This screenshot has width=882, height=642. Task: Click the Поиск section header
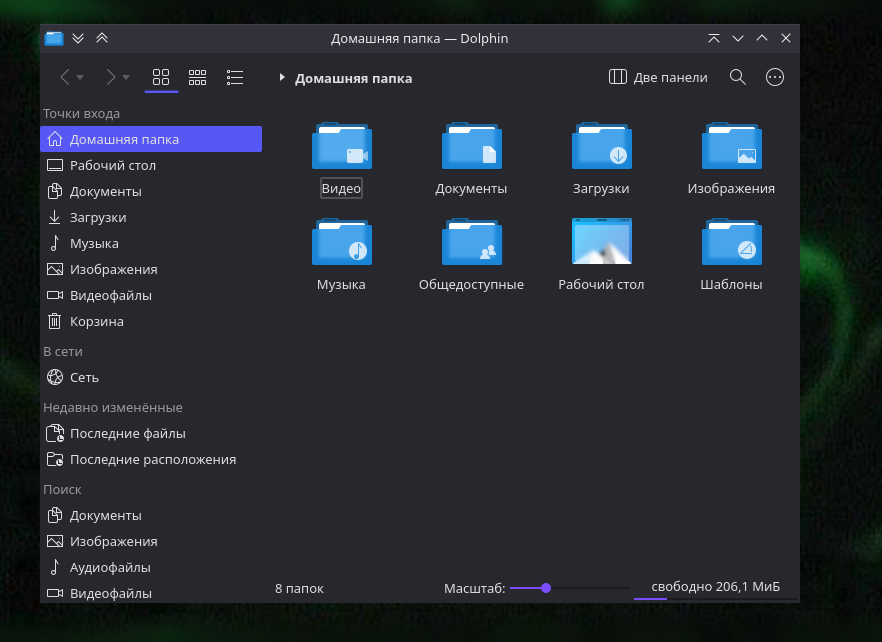click(62, 490)
